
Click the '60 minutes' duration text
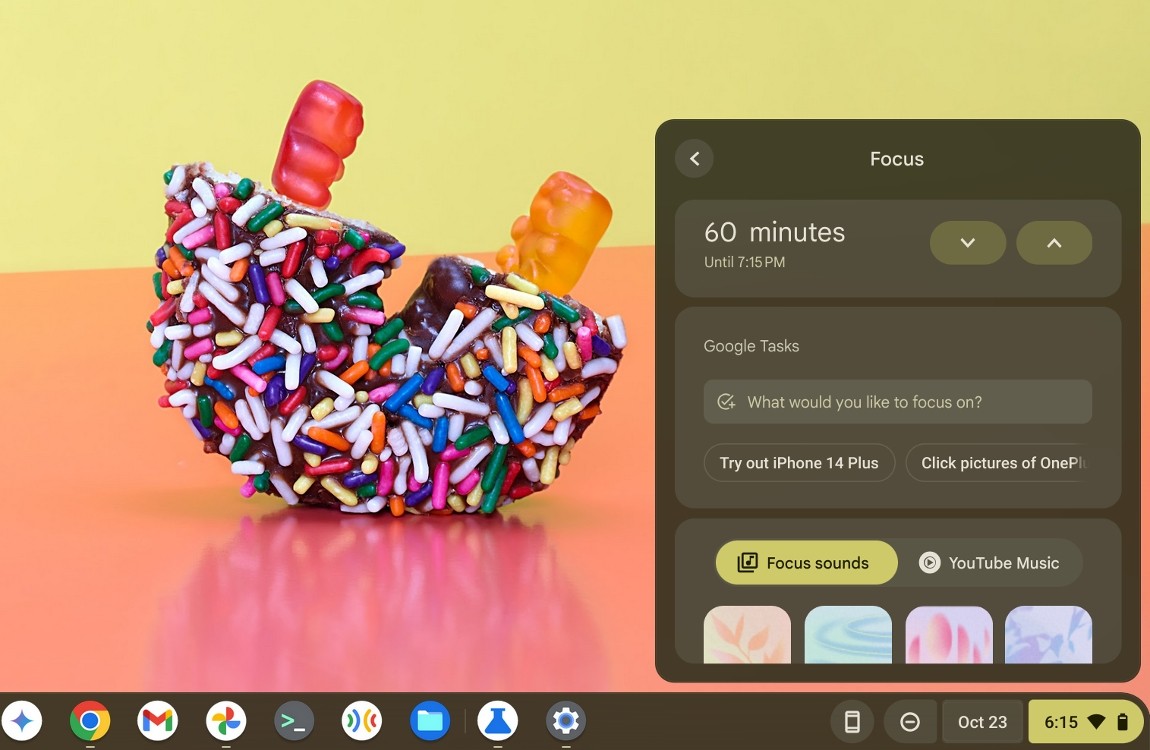[774, 232]
